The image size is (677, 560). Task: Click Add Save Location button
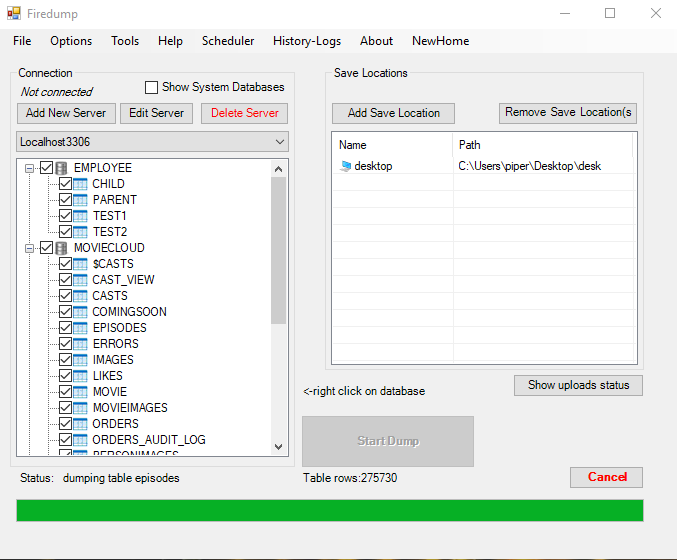click(x=393, y=113)
